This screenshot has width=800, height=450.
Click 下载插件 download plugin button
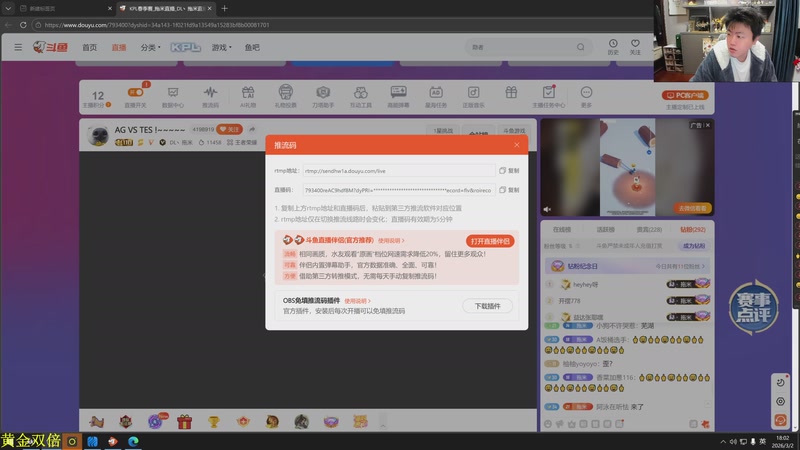487,306
